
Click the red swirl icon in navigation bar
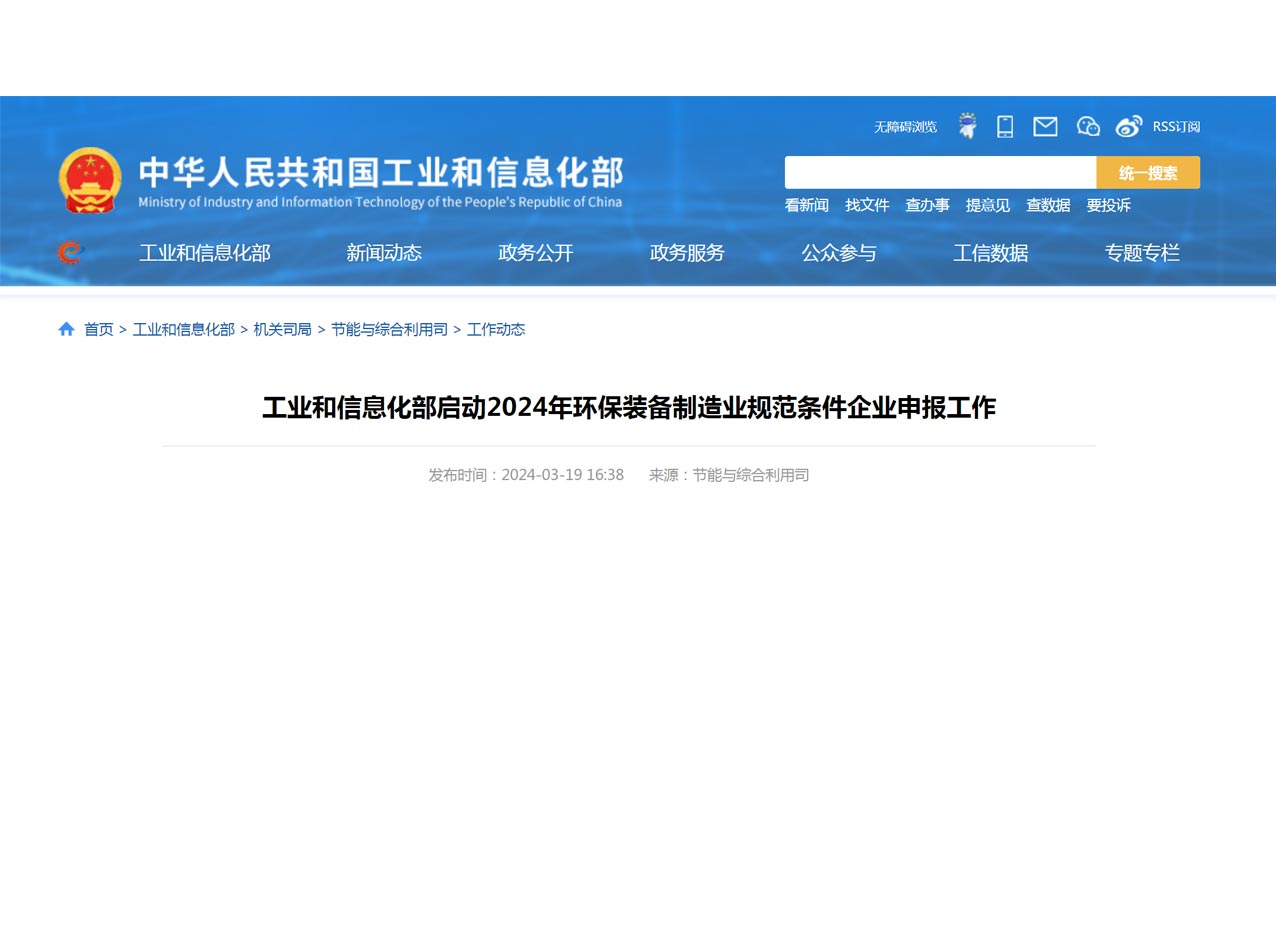tap(70, 253)
